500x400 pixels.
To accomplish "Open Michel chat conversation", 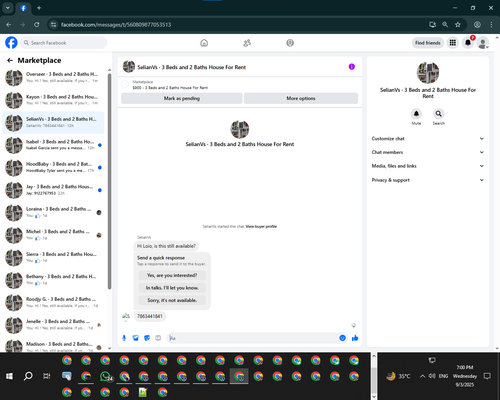I will click(53, 235).
